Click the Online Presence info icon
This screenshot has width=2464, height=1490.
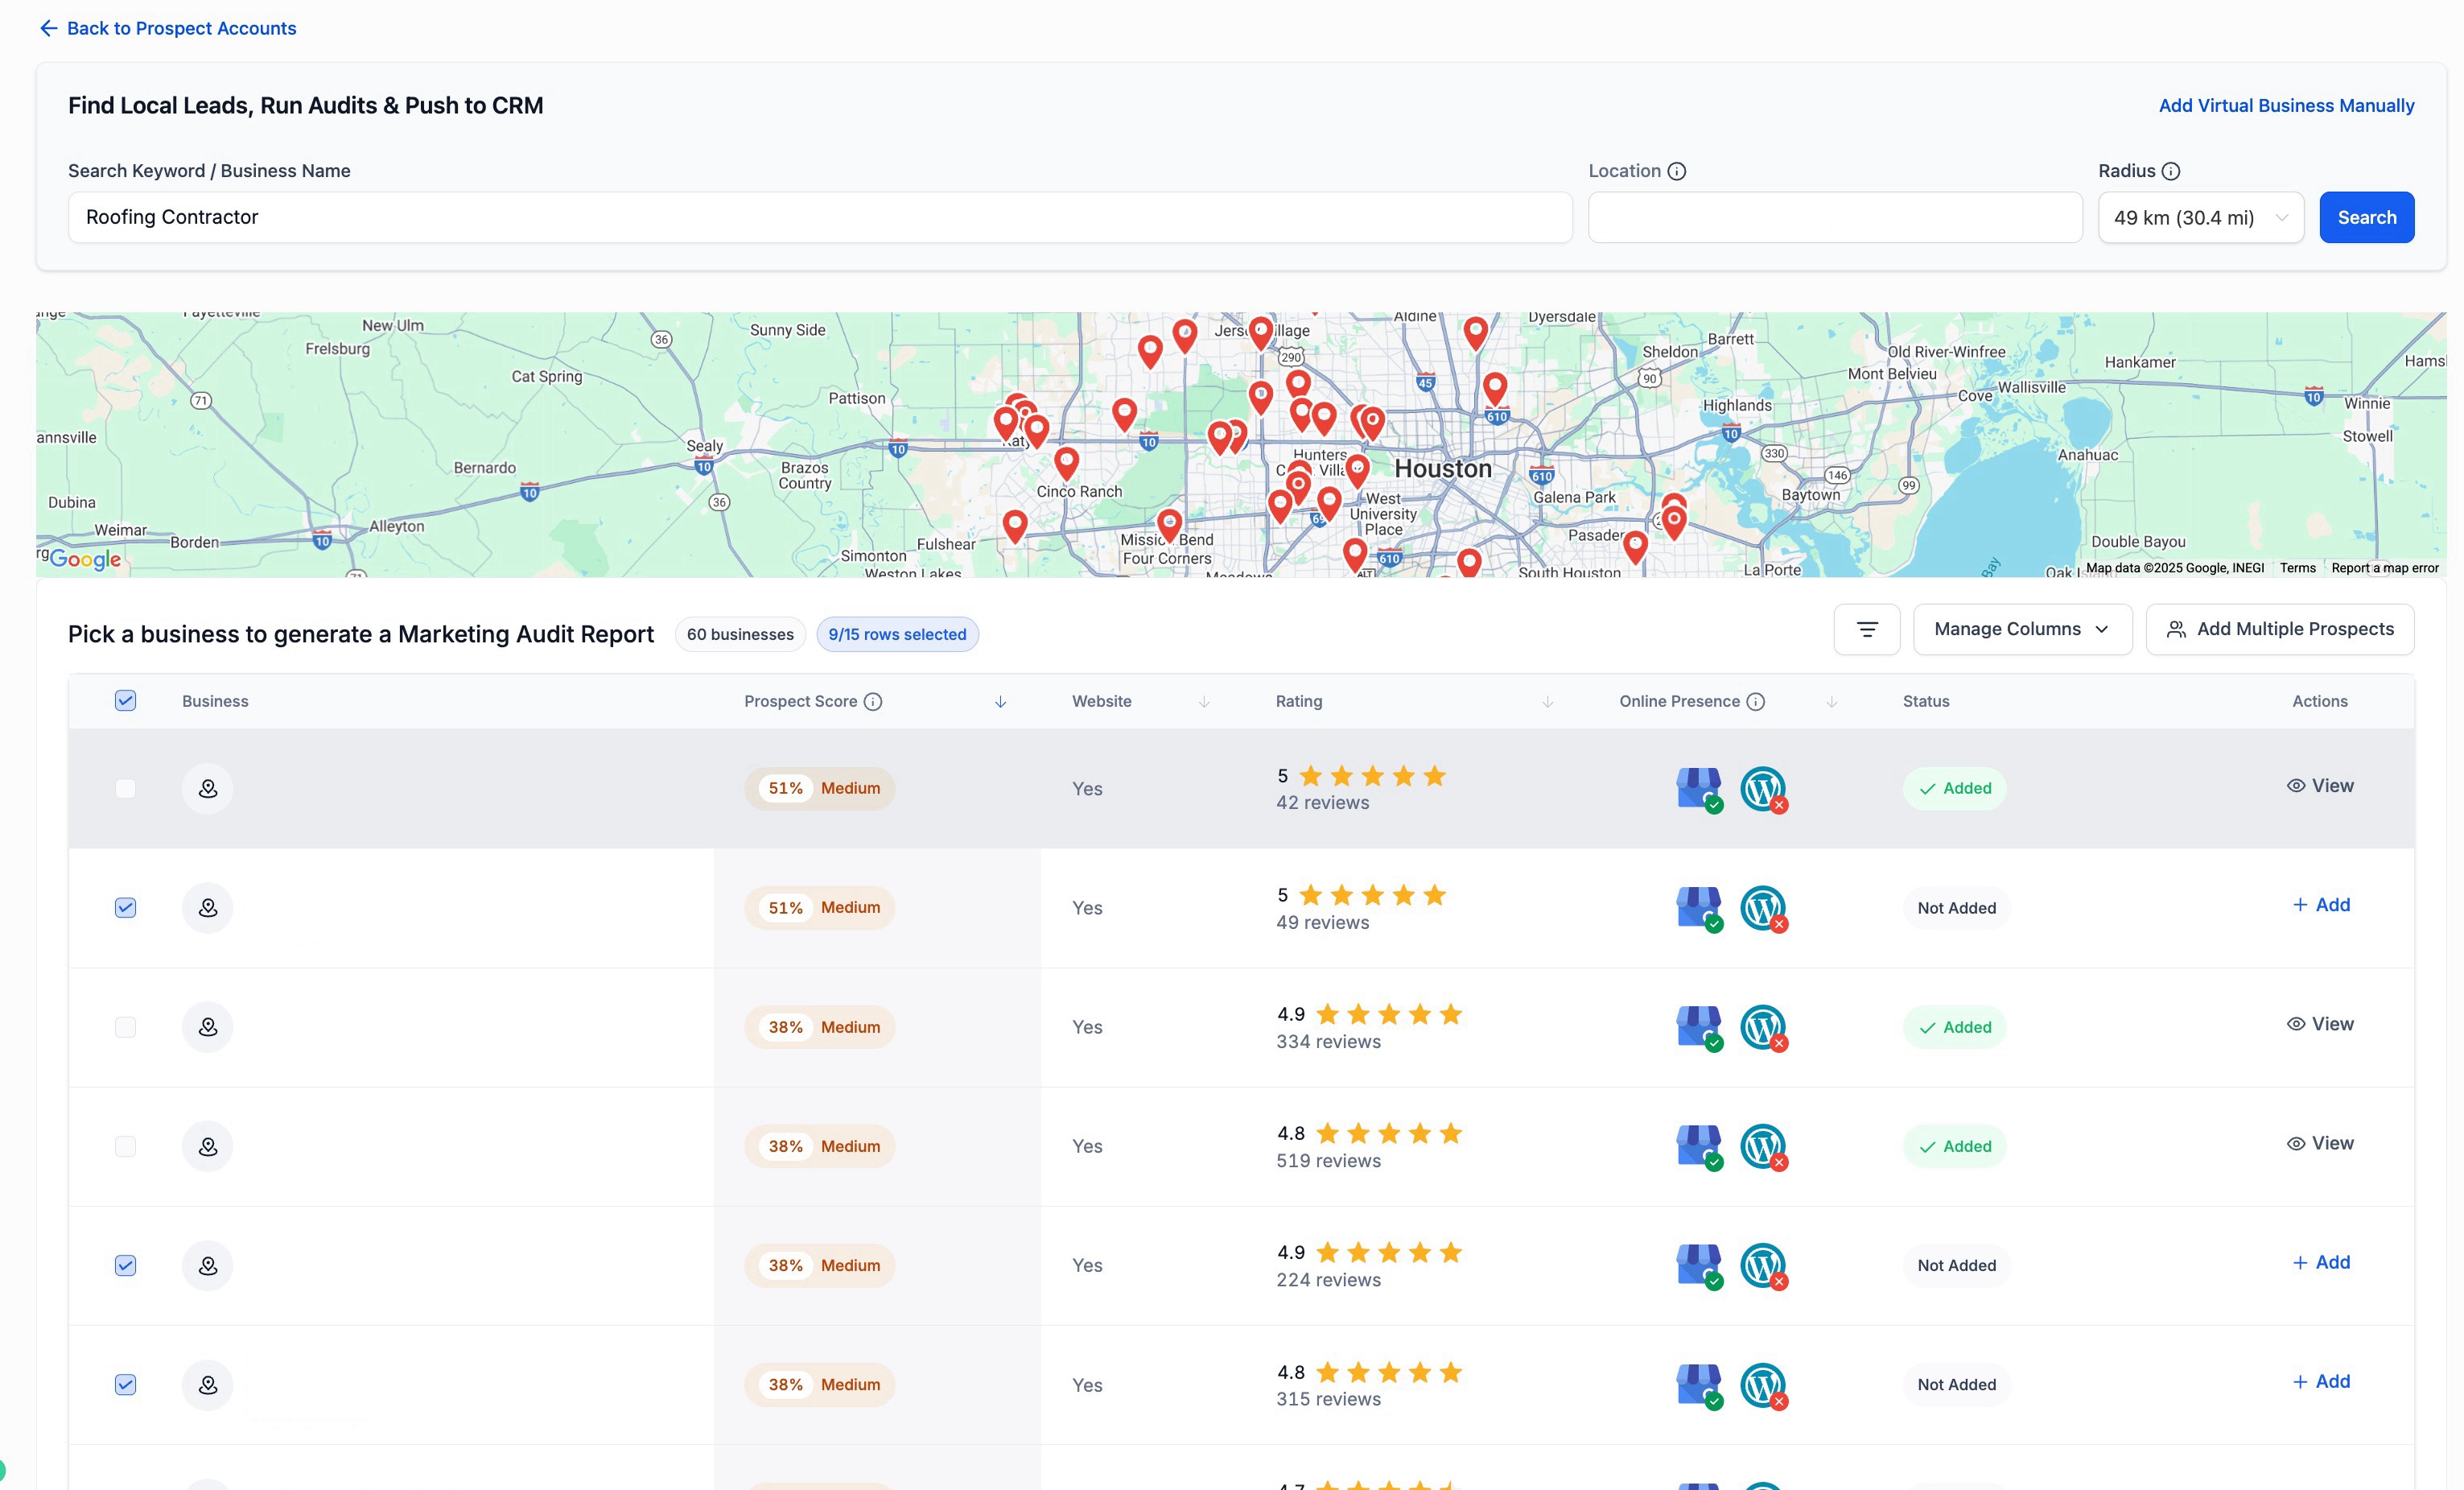(1756, 701)
